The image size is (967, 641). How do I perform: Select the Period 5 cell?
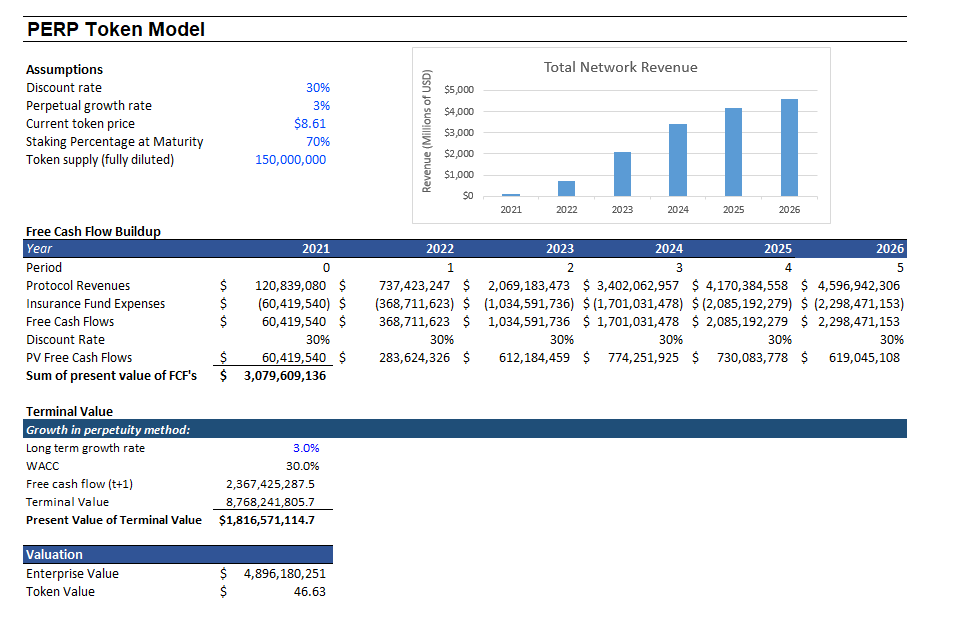coord(900,267)
